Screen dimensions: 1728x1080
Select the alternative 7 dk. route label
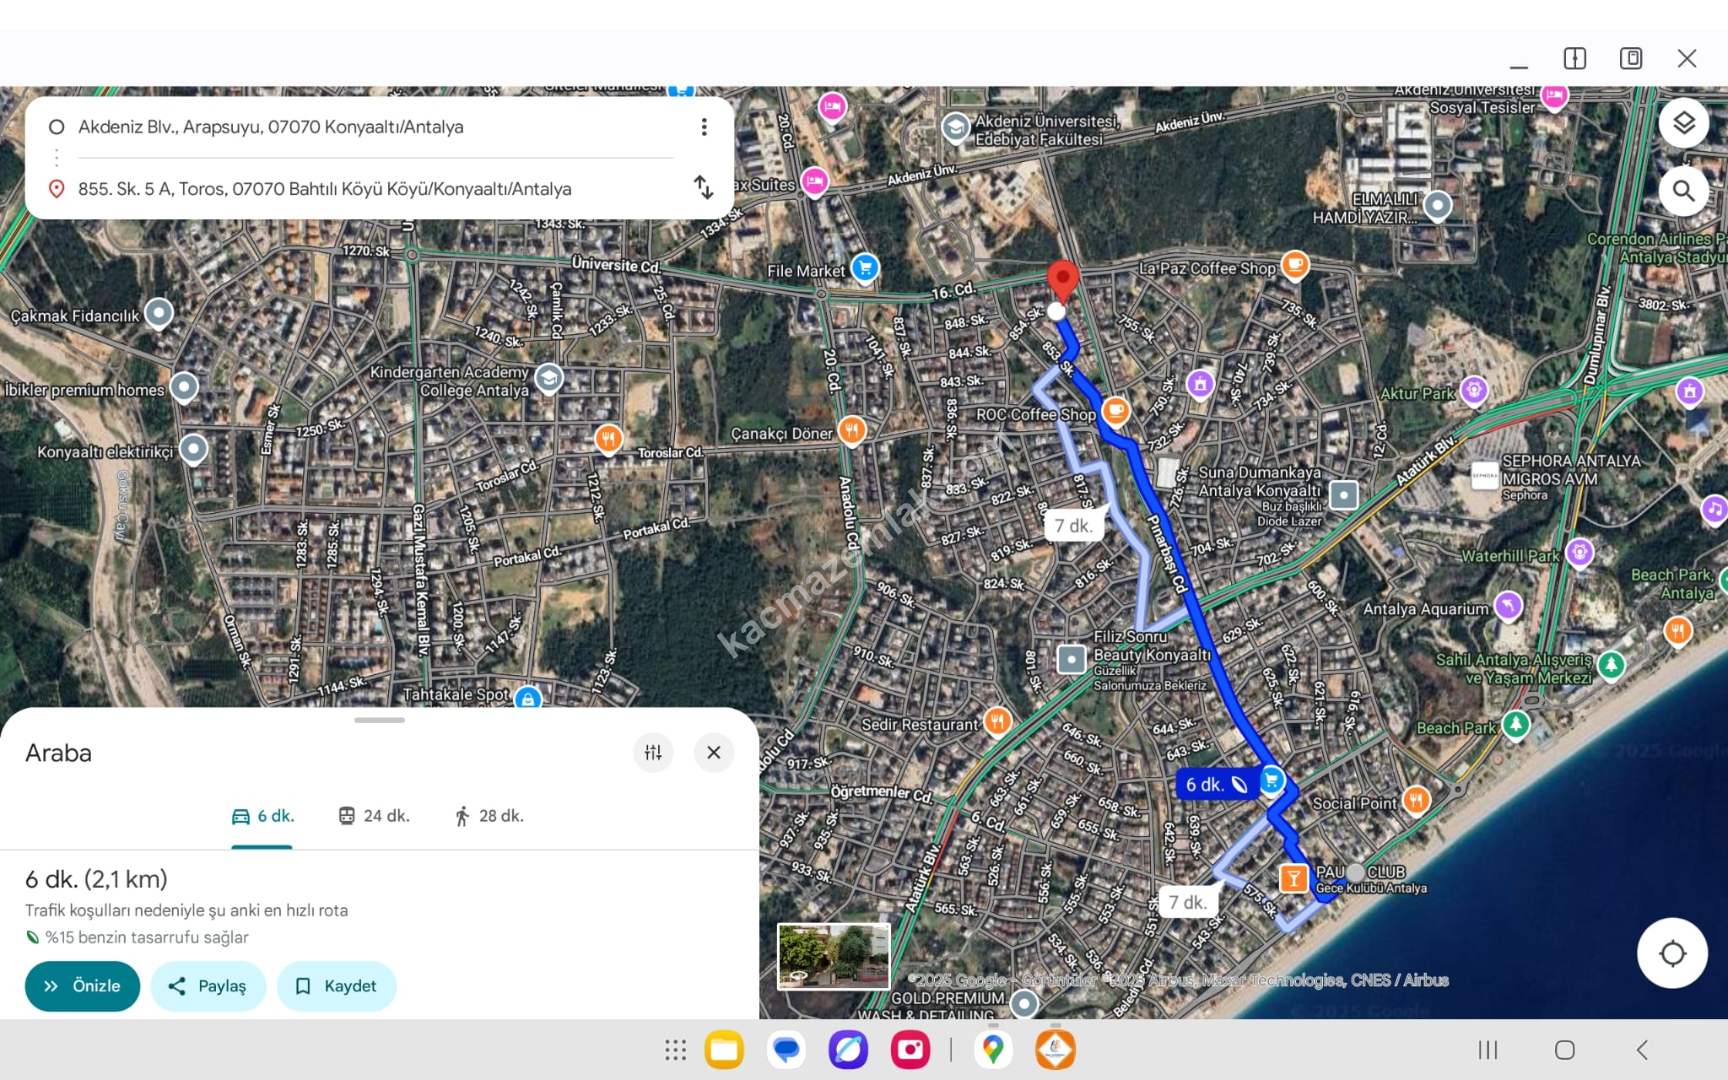tap(1073, 525)
